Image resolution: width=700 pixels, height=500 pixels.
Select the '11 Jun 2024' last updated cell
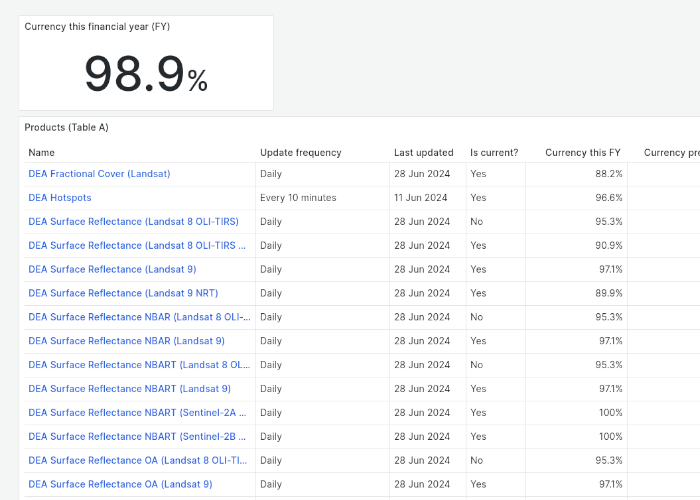coord(421,198)
